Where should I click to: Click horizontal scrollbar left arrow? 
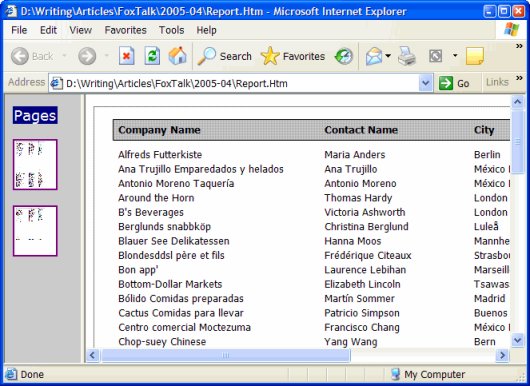(x=92, y=355)
